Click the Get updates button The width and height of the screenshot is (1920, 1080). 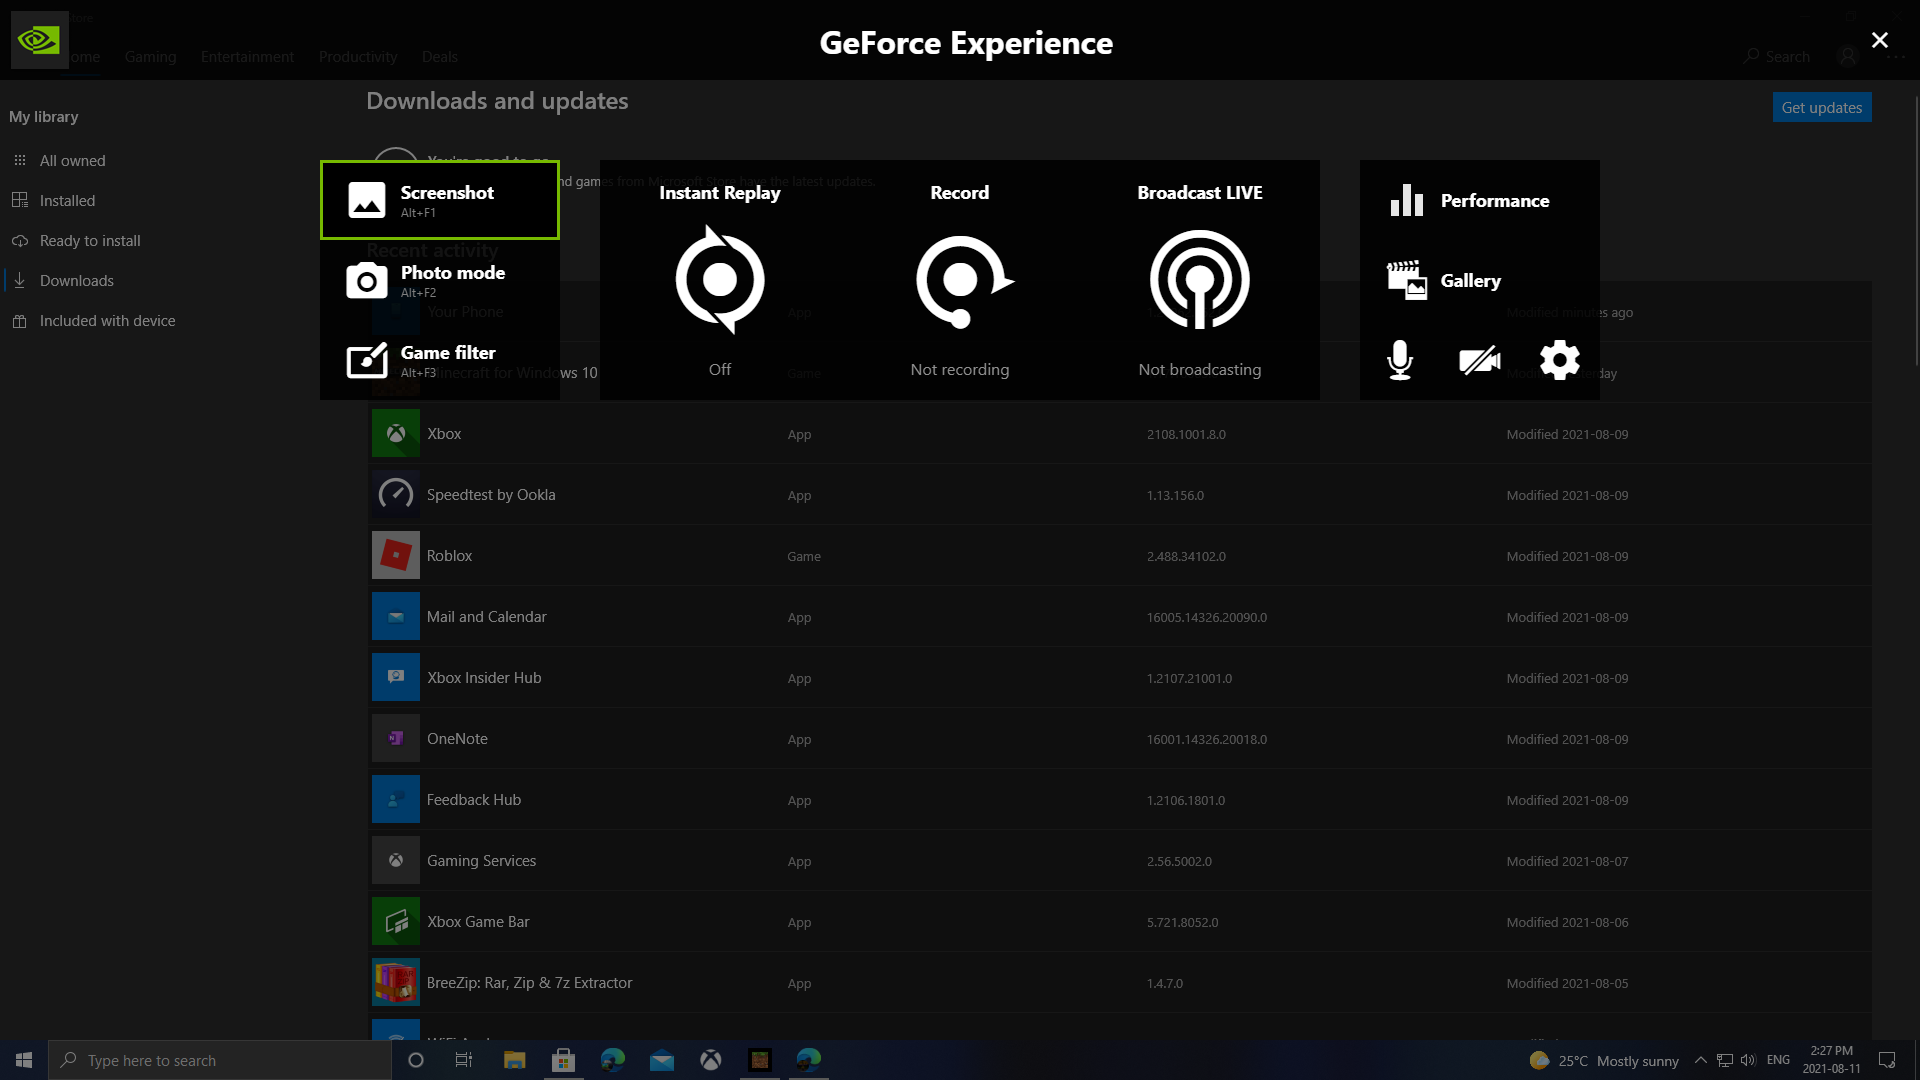(x=1821, y=107)
